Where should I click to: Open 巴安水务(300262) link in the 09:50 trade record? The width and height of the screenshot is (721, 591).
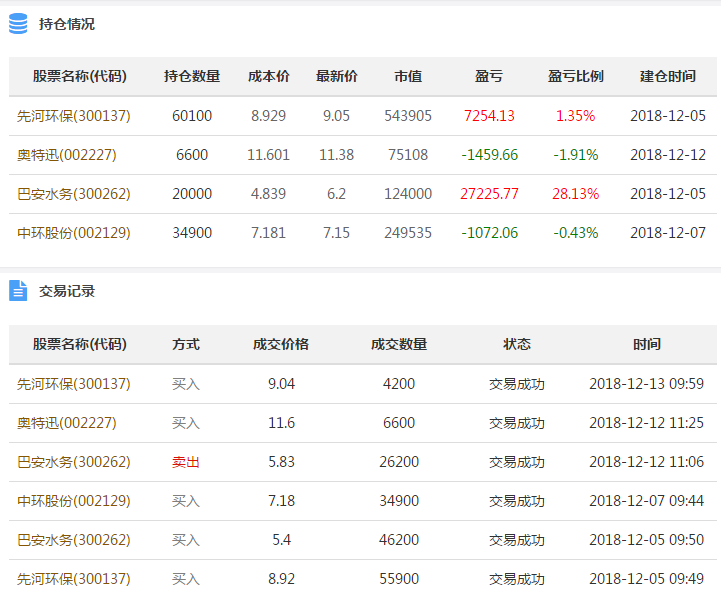74,540
